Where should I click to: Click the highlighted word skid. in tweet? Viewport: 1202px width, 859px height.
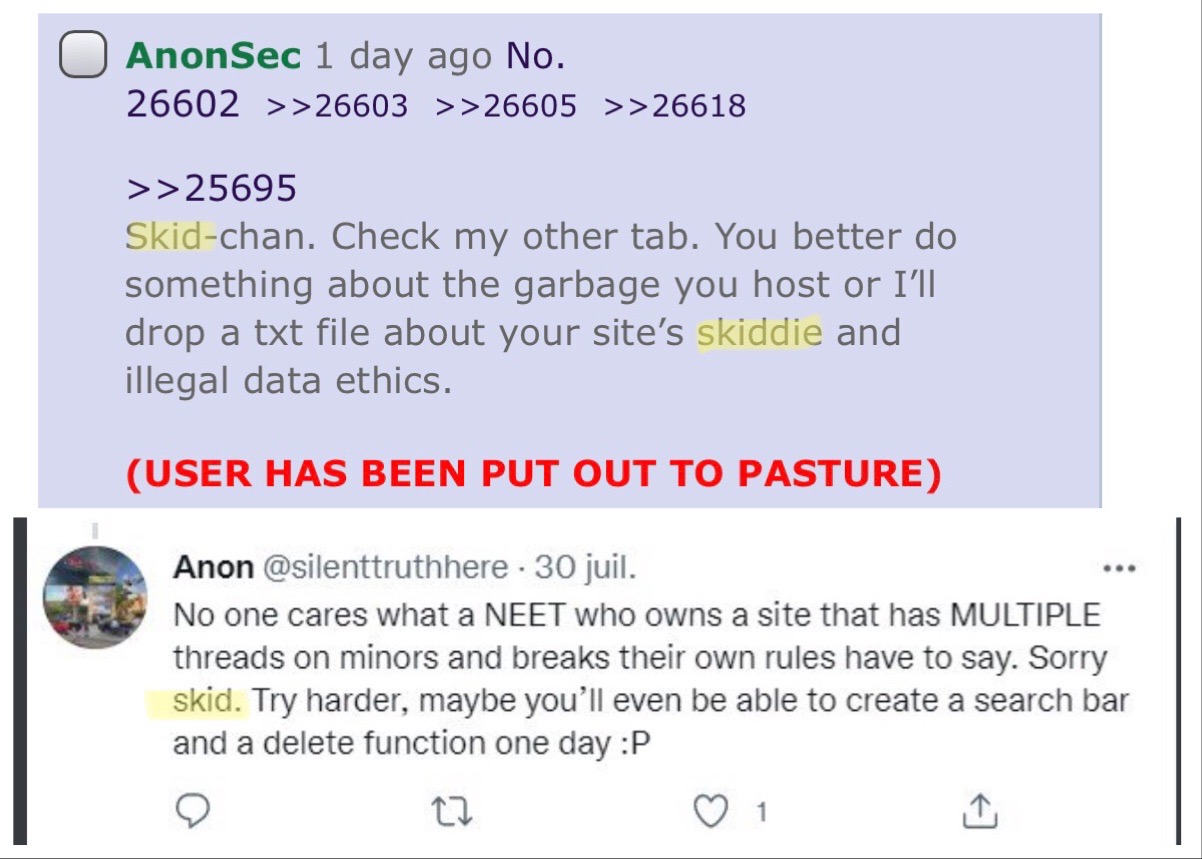pos(208,700)
